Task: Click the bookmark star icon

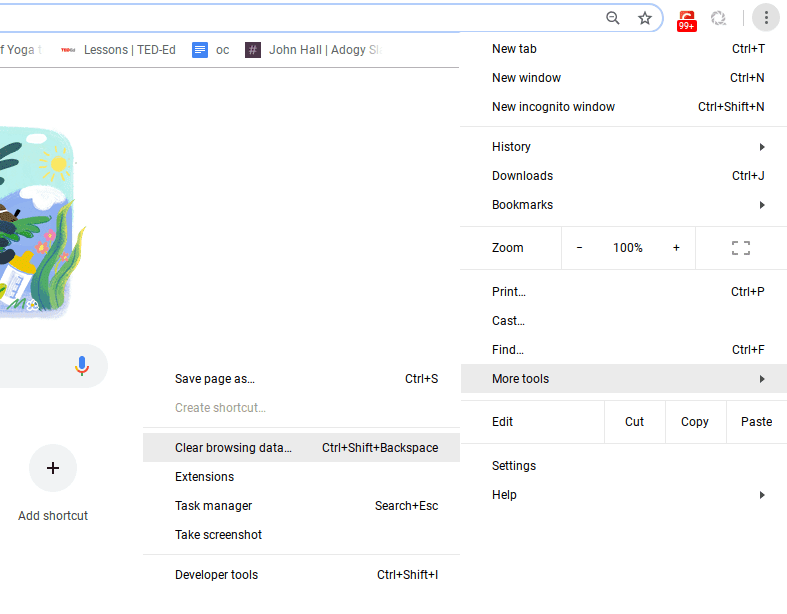Action: pyautogui.click(x=644, y=19)
